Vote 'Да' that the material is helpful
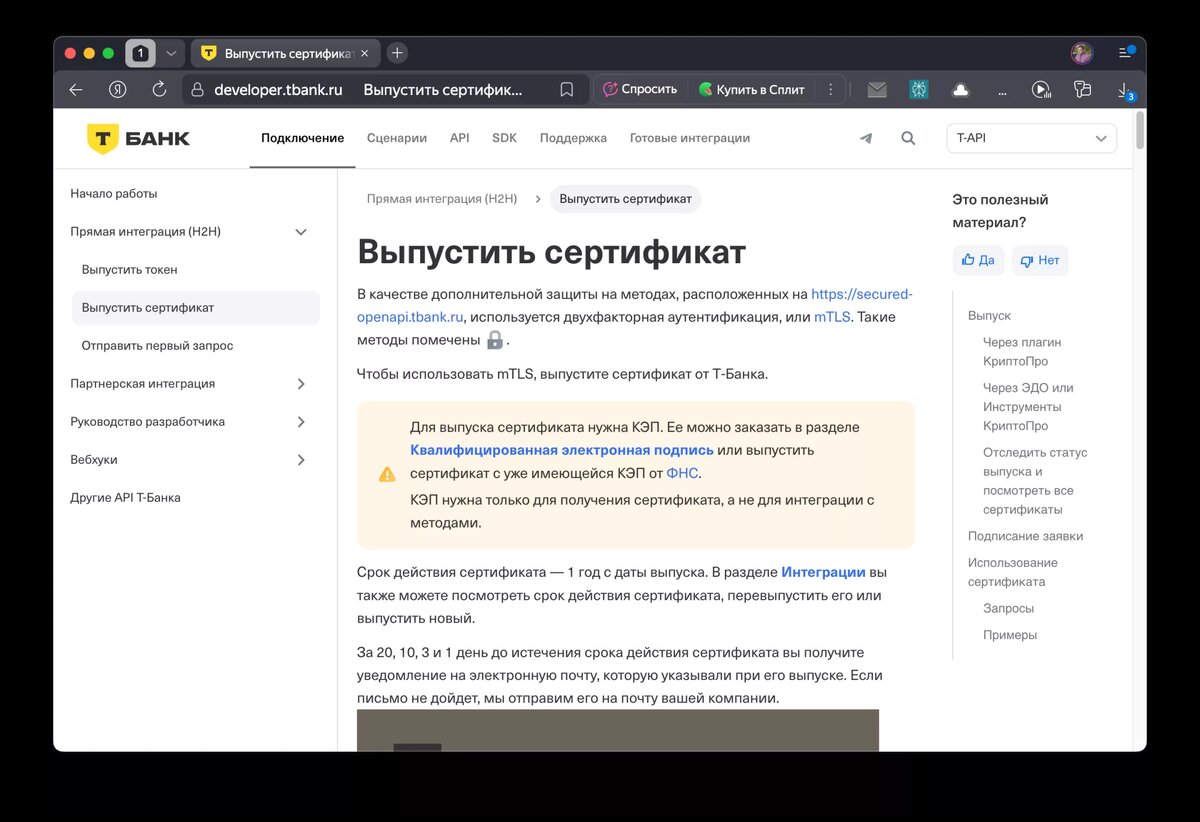Image resolution: width=1200 pixels, height=822 pixels. click(x=977, y=259)
